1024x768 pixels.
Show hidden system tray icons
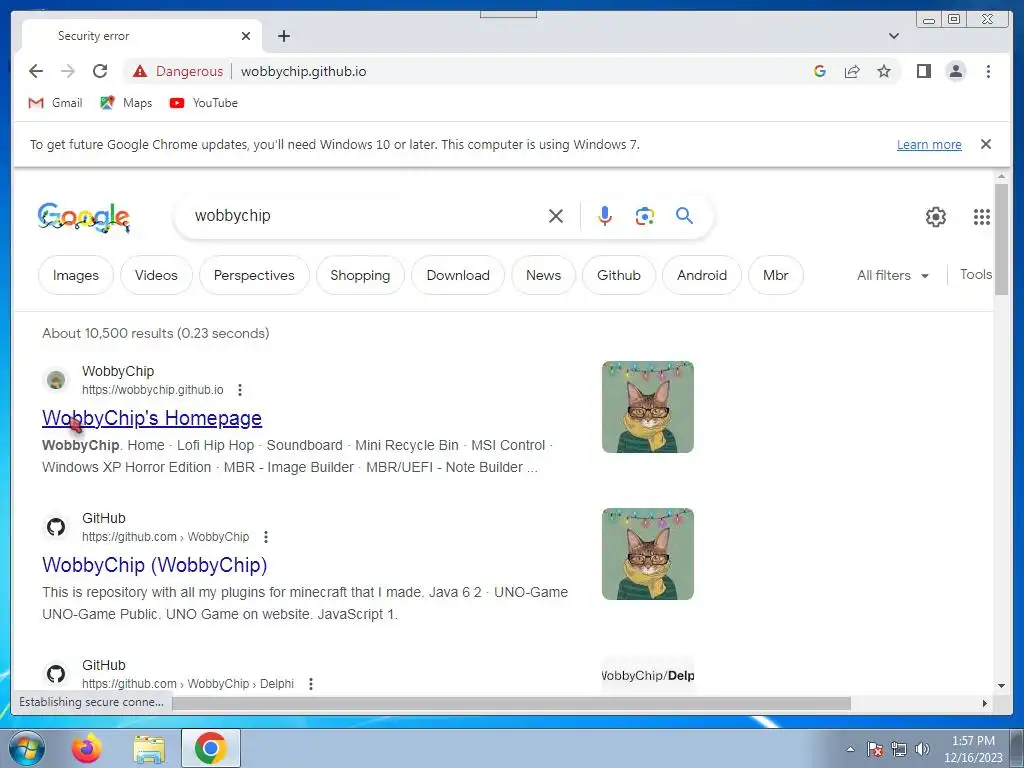850,749
